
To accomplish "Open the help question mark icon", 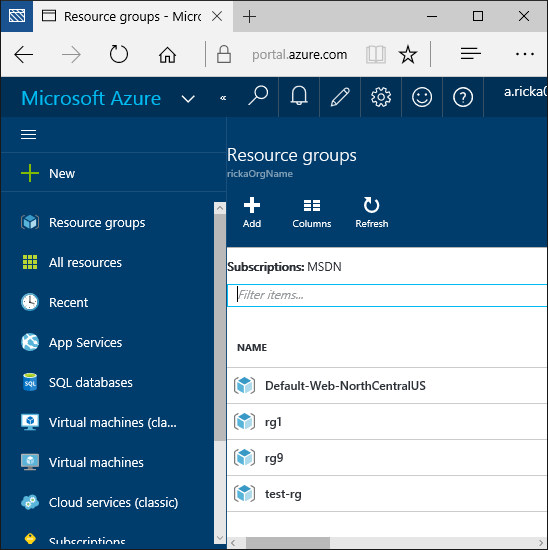I will [463, 97].
